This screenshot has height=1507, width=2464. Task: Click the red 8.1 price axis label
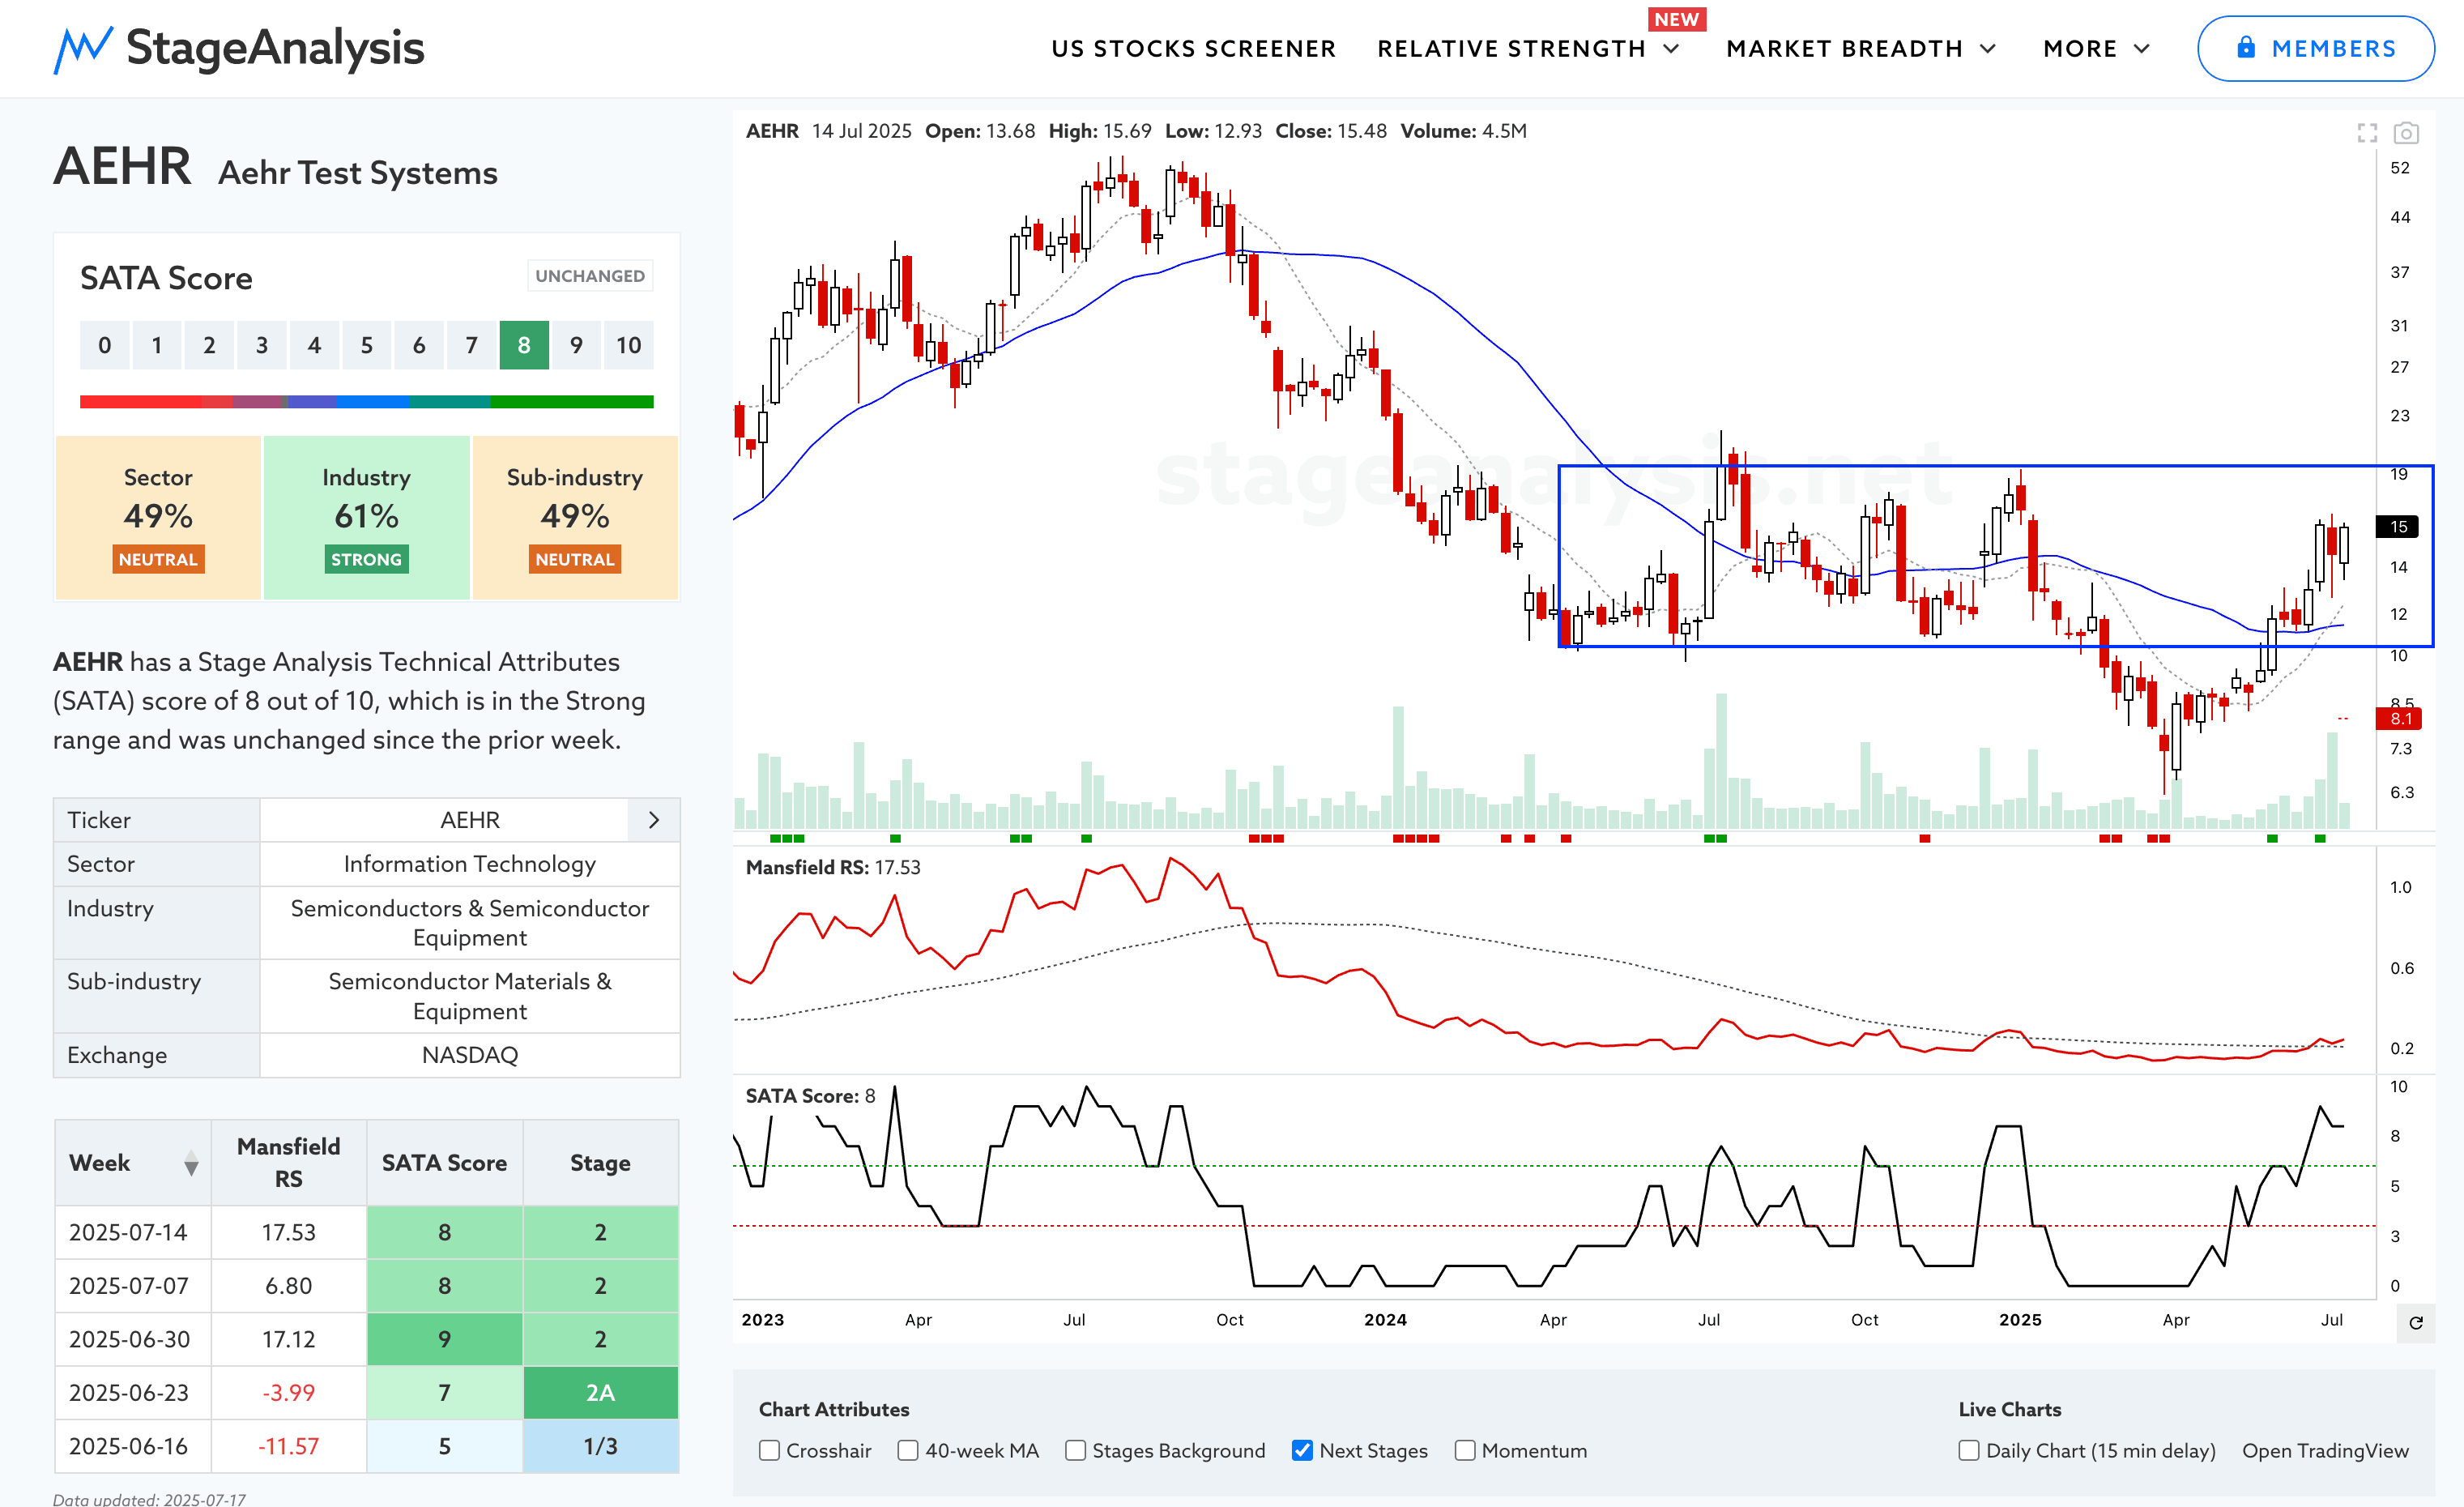pyautogui.click(x=2400, y=719)
